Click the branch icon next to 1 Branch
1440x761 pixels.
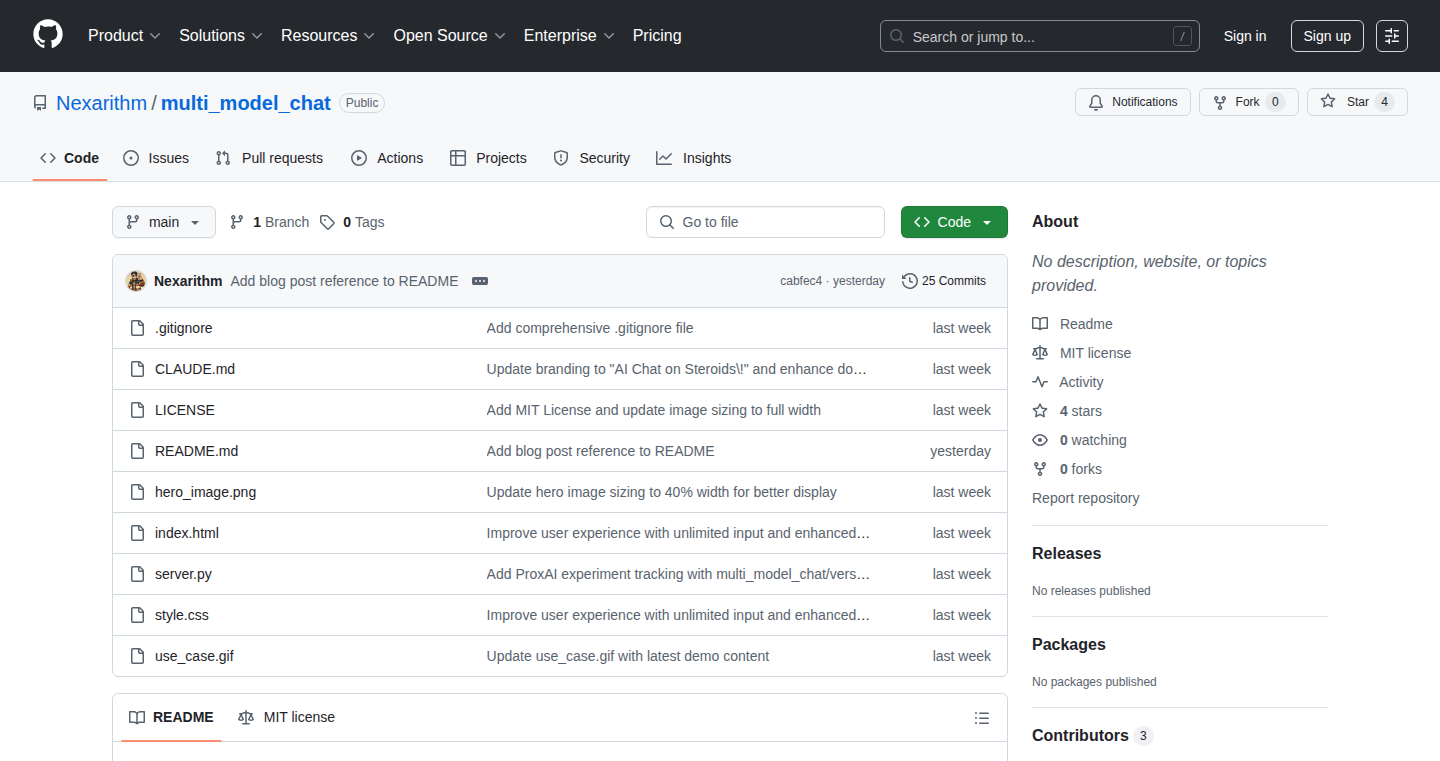237,222
